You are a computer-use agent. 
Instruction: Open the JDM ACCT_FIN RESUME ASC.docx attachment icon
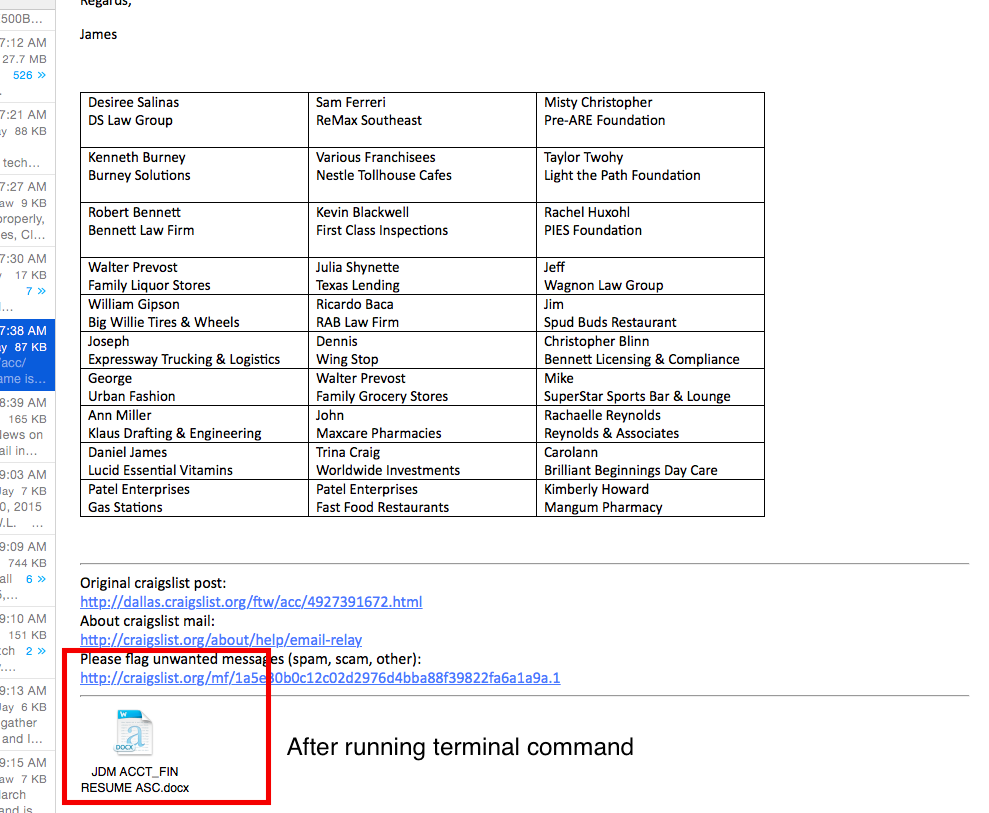pos(134,732)
